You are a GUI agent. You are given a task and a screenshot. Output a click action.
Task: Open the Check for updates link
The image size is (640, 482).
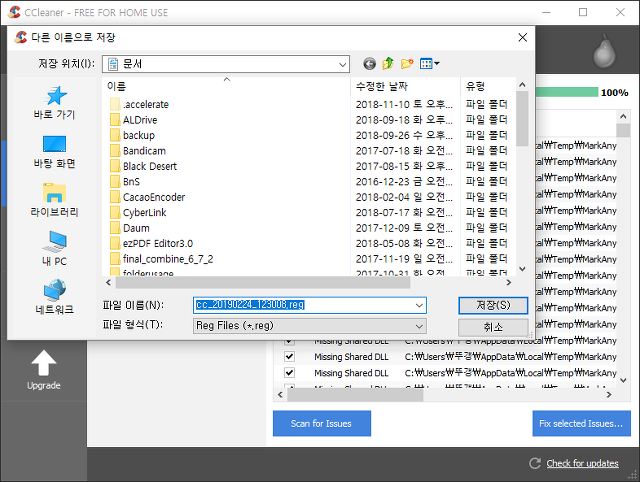[582, 463]
